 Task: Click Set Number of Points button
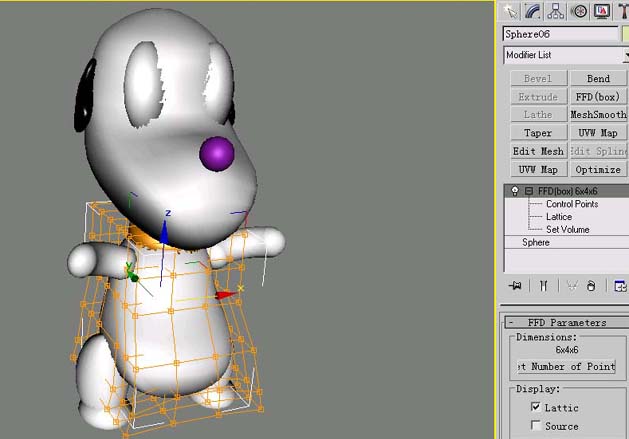pos(567,366)
